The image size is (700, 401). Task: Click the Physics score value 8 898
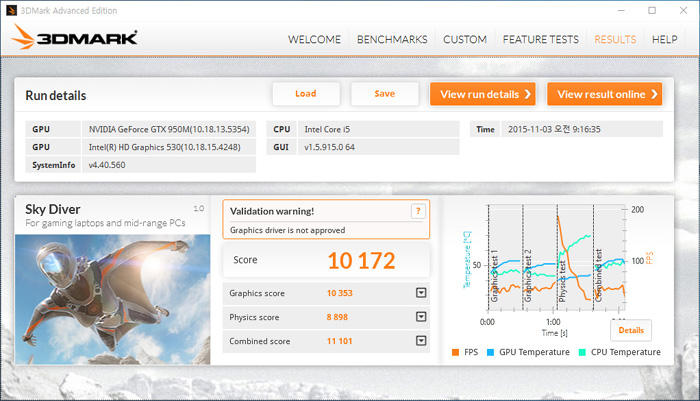tap(337, 317)
